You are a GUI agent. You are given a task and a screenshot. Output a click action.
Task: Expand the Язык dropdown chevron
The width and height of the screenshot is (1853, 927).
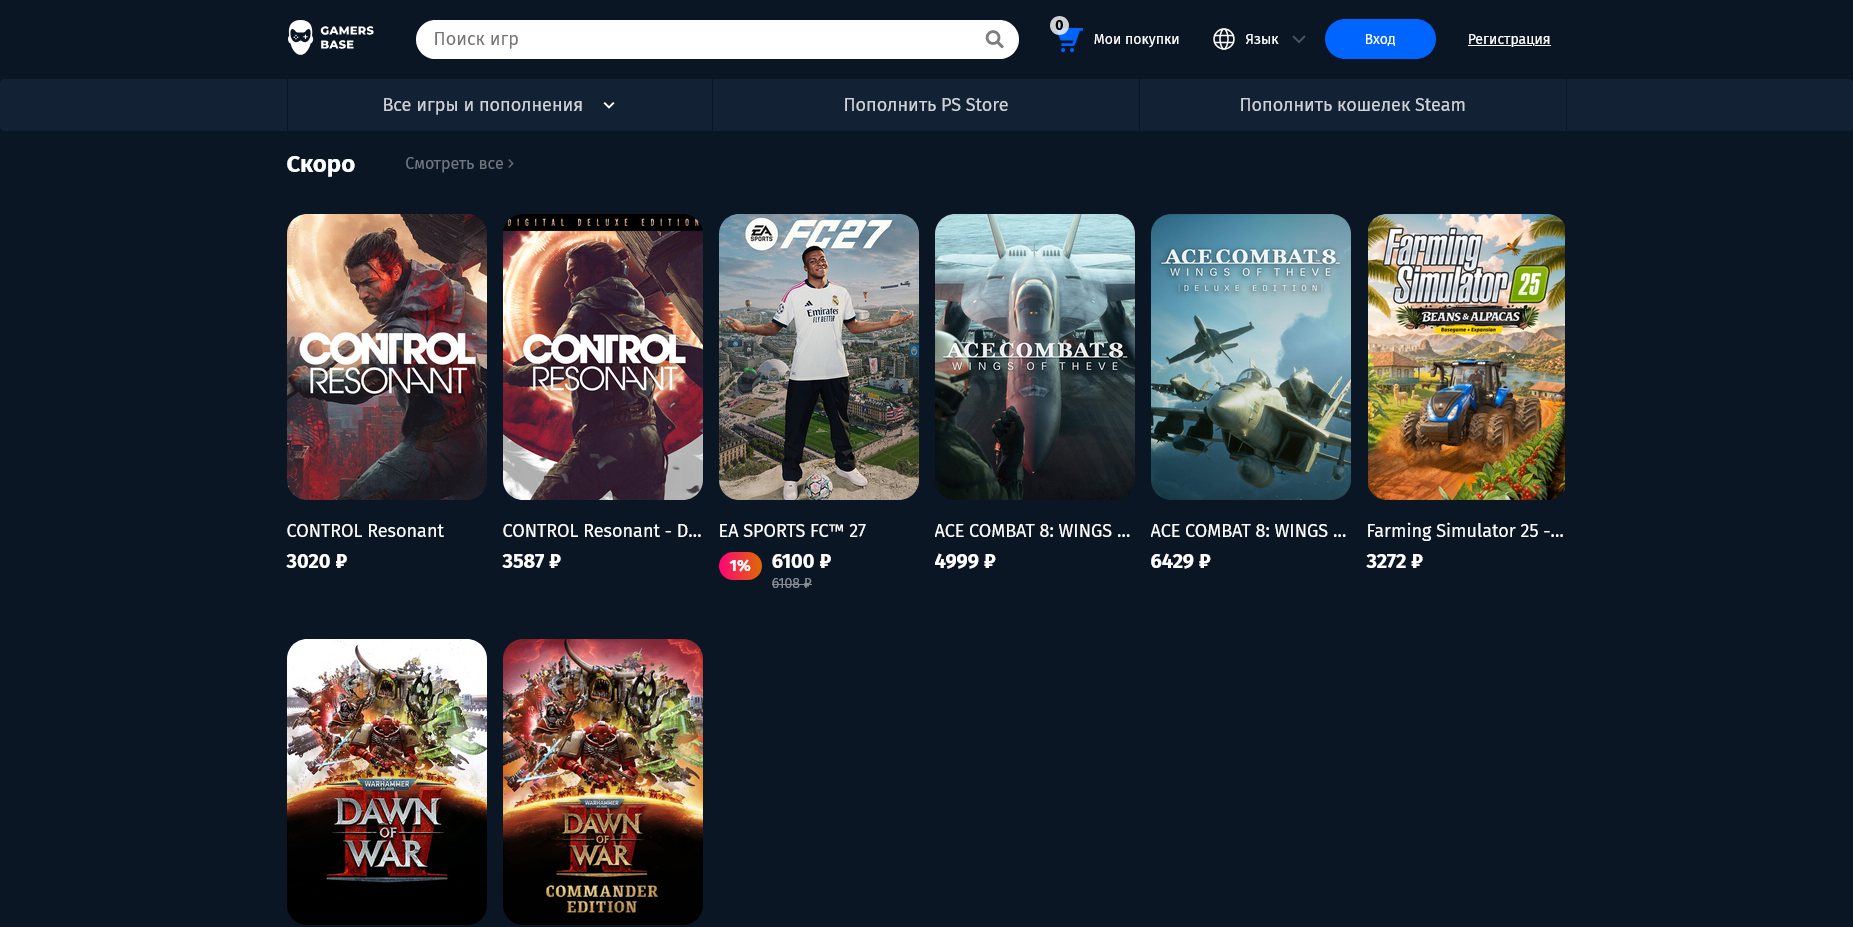pyautogui.click(x=1299, y=39)
